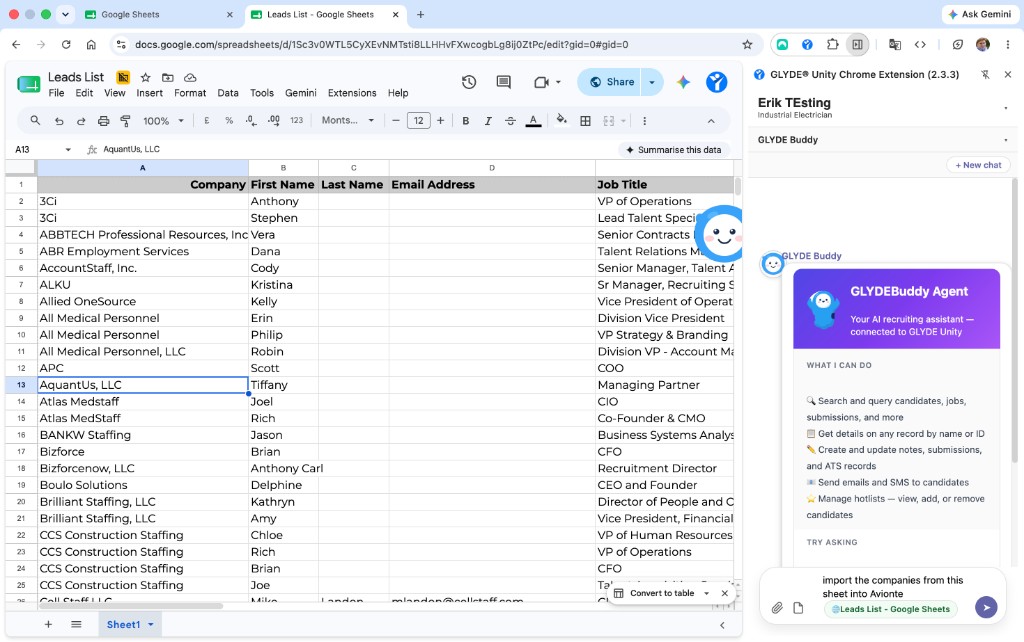This screenshot has height=642, width=1024.
Task: Move the document with folder icon
Action: tap(168, 77)
